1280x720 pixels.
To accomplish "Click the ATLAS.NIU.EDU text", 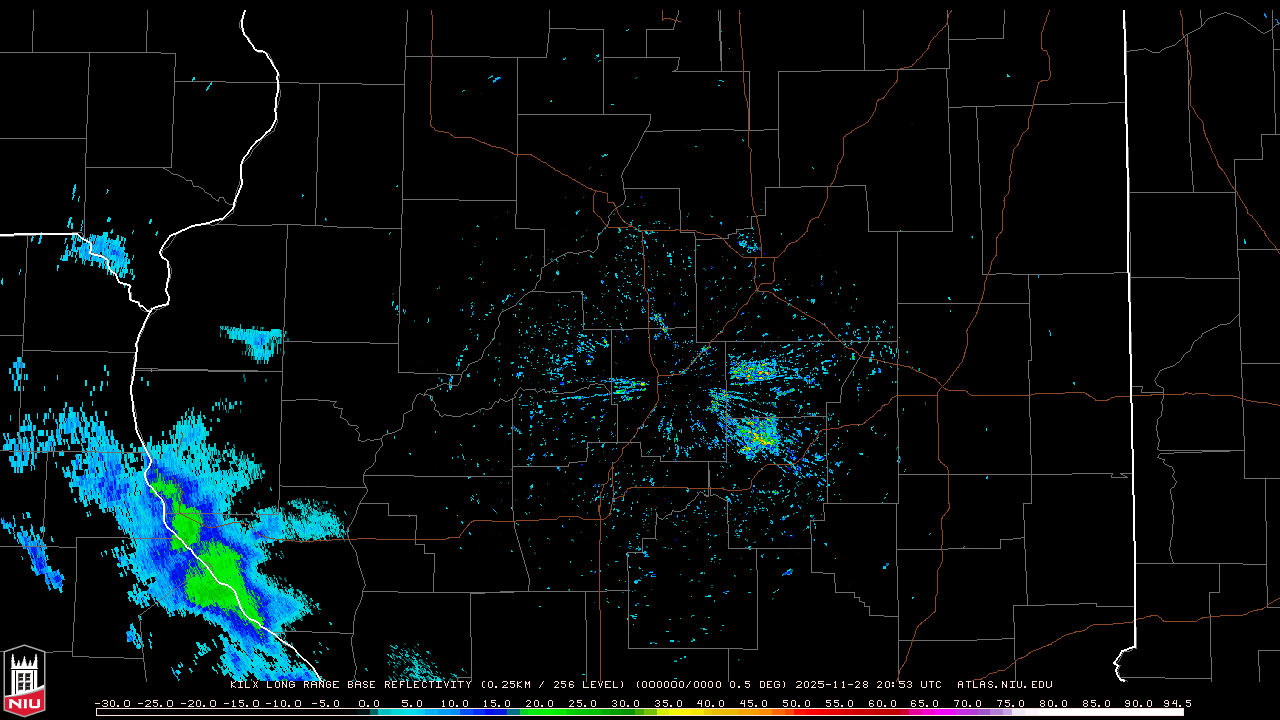I will (x=1004, y=685).
